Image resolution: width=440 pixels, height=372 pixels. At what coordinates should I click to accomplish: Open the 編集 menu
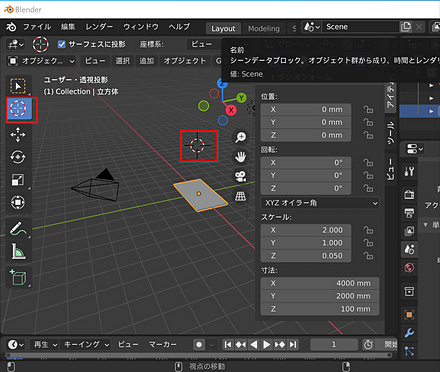click(68, 27)
